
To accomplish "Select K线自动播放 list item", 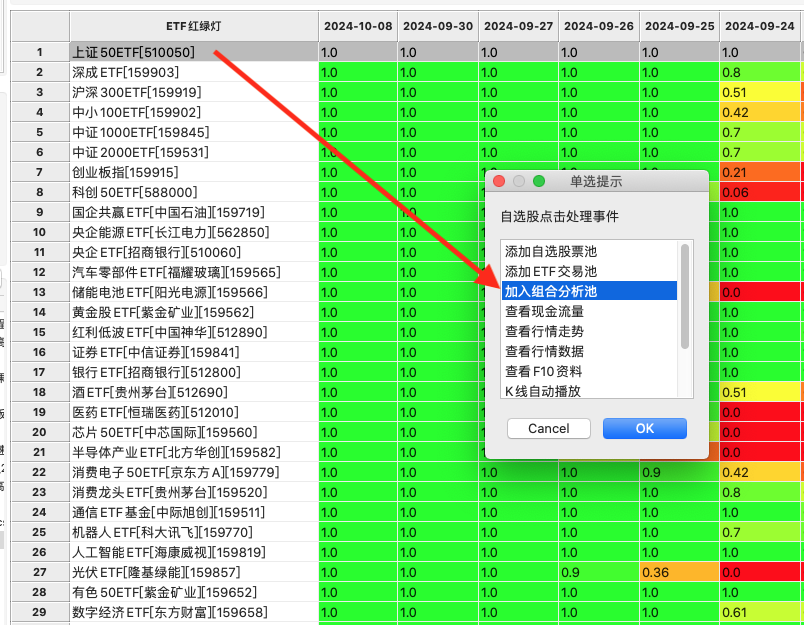I will pos(589,391).
